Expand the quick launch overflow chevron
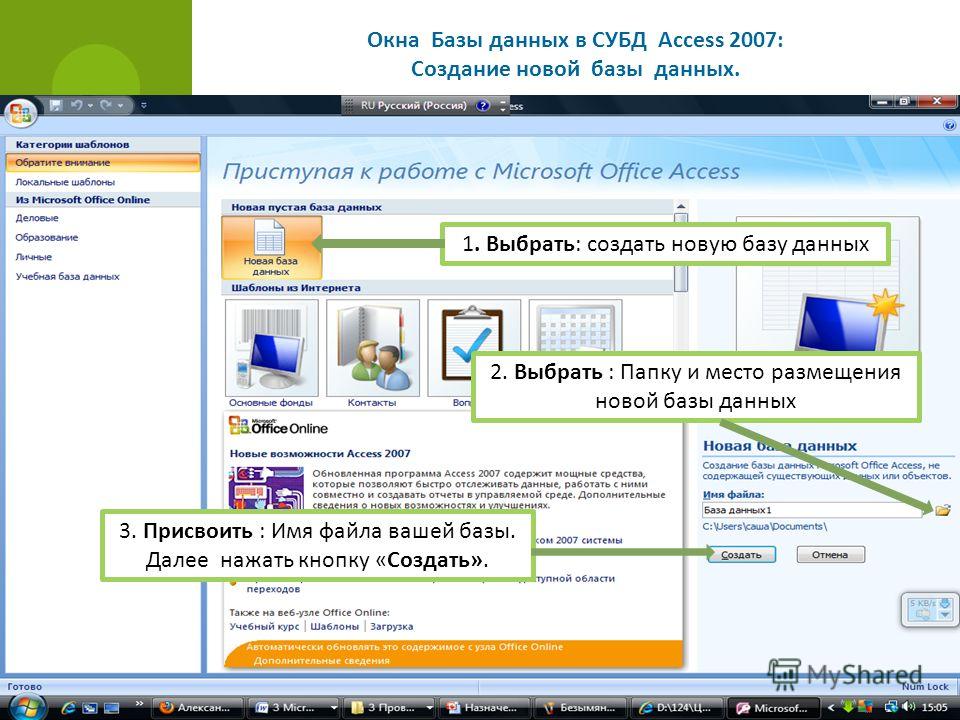This screenshot has height=720, width=960. click(x=139, y=703)
